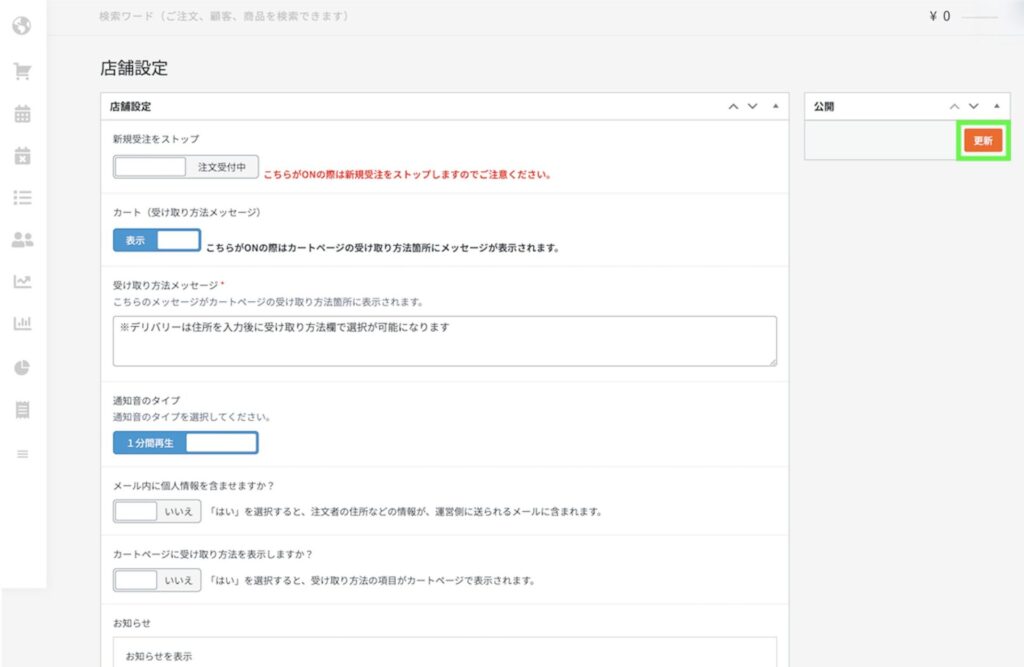Open the shopping cart section in sidebar
The width and height of the screenshot is (1024, 667).
point(22,71)
